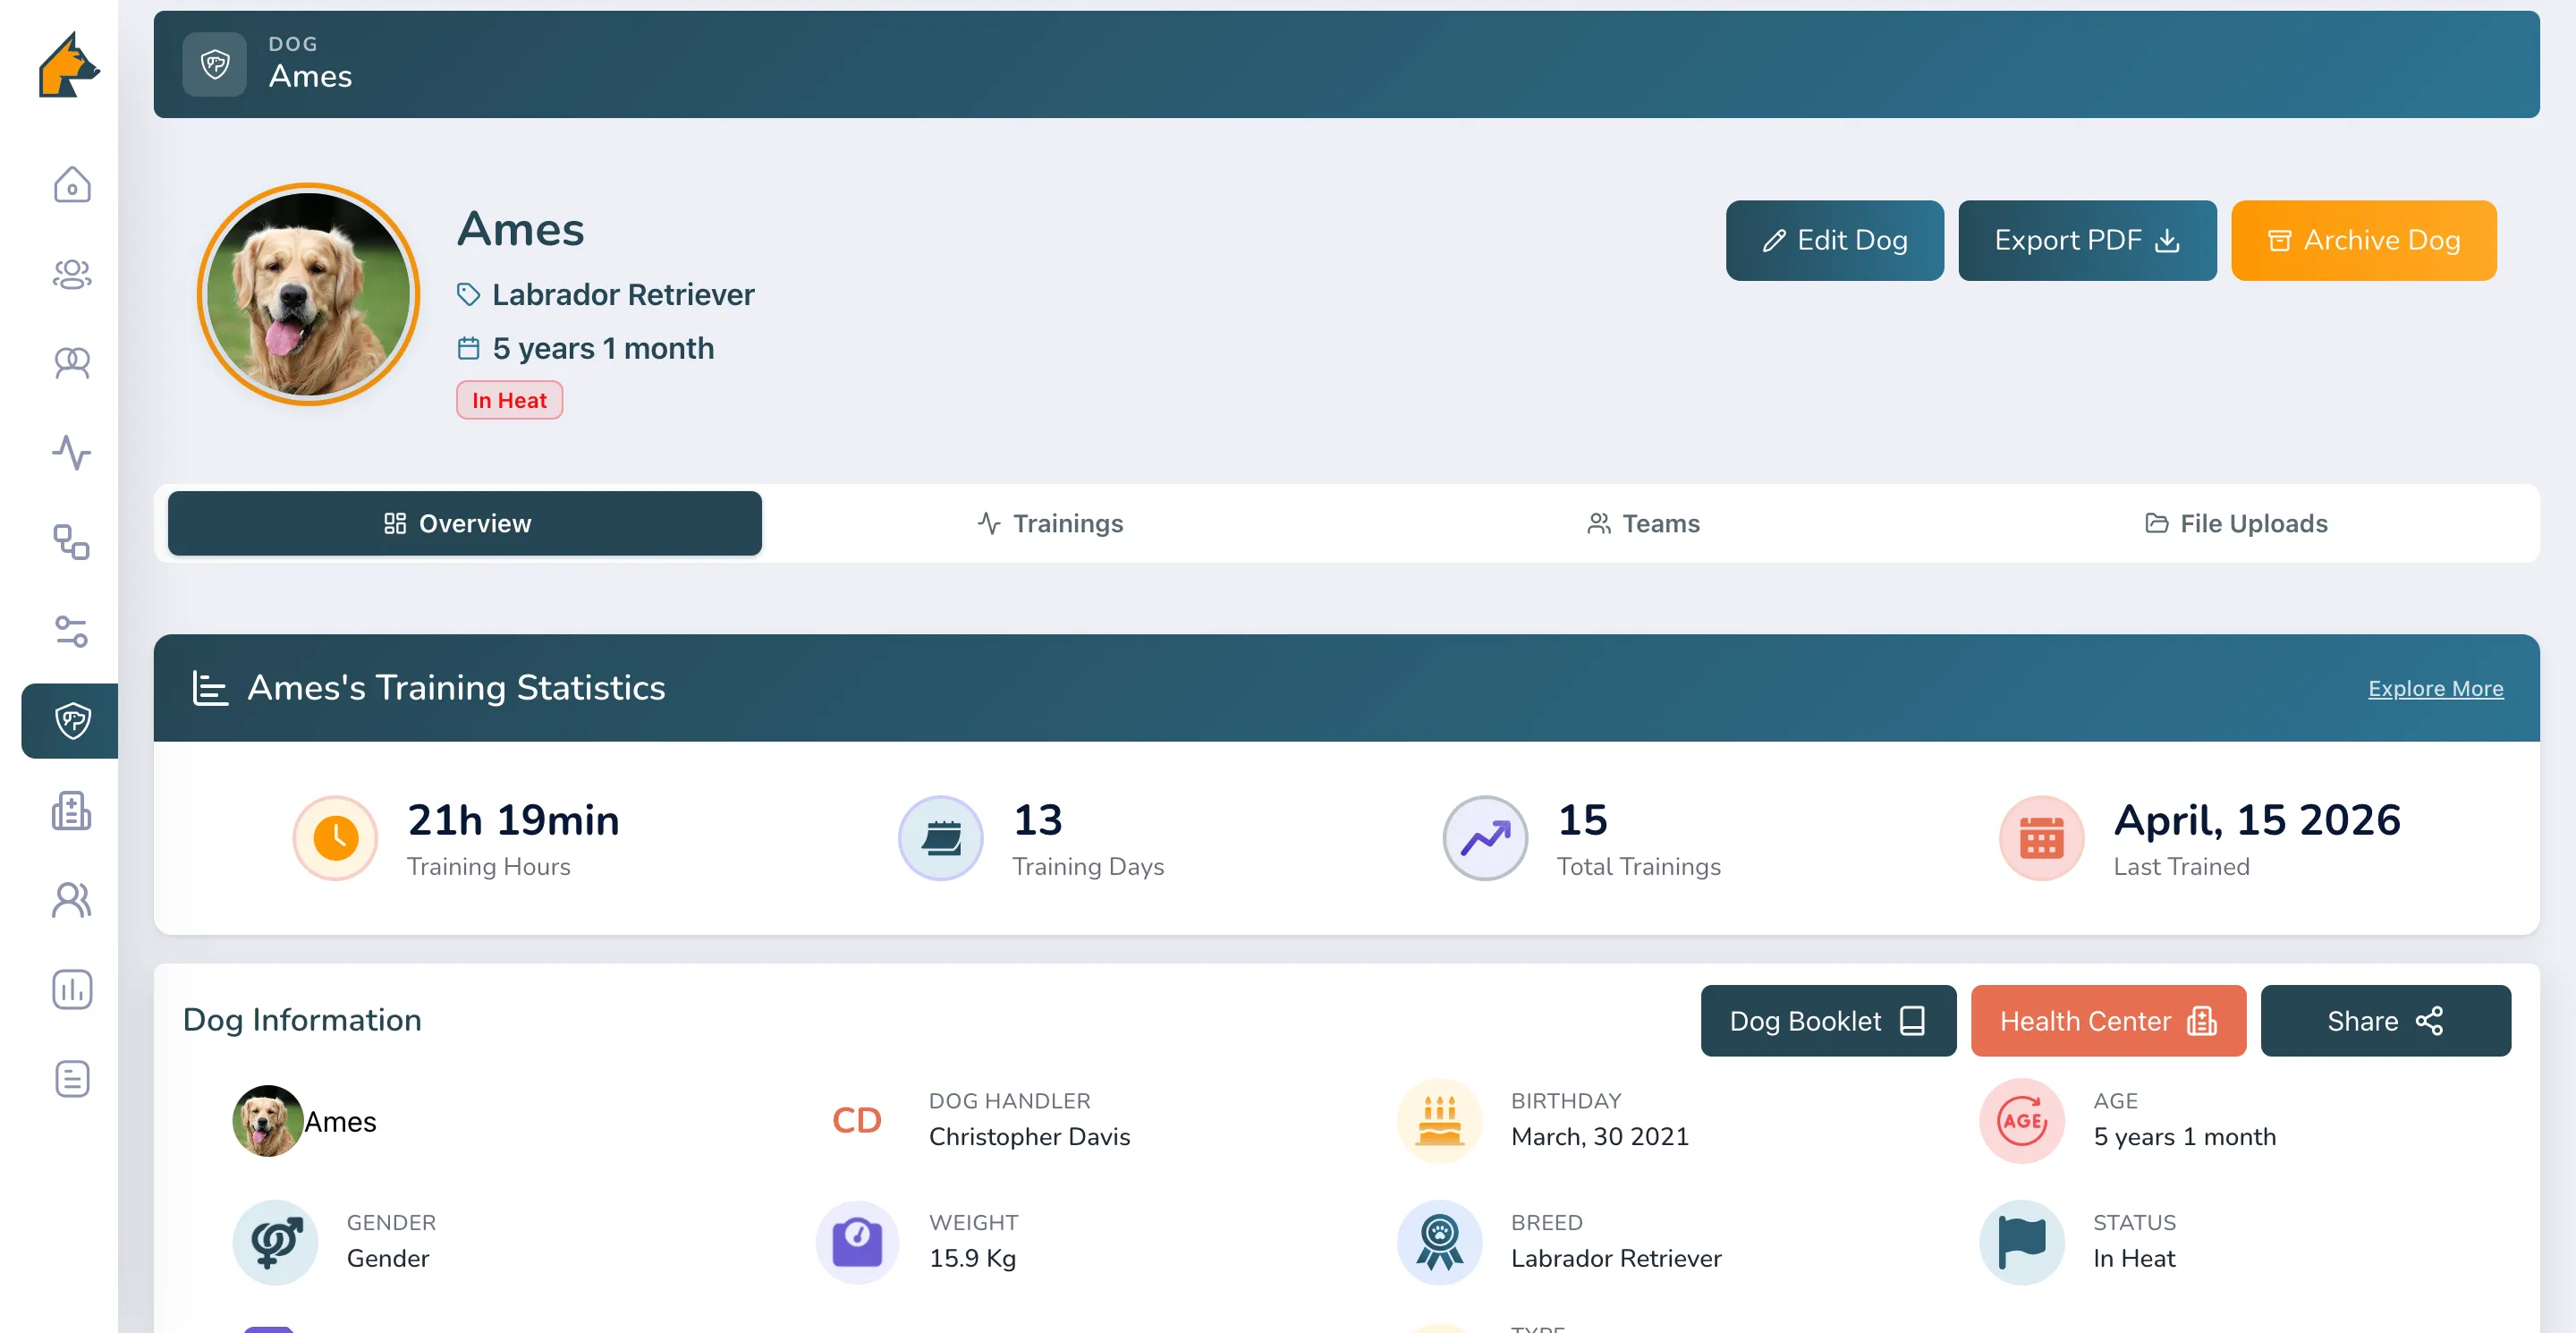Switch to the Trainings tab
2576x1333 pixels.
coord(1050,523)
